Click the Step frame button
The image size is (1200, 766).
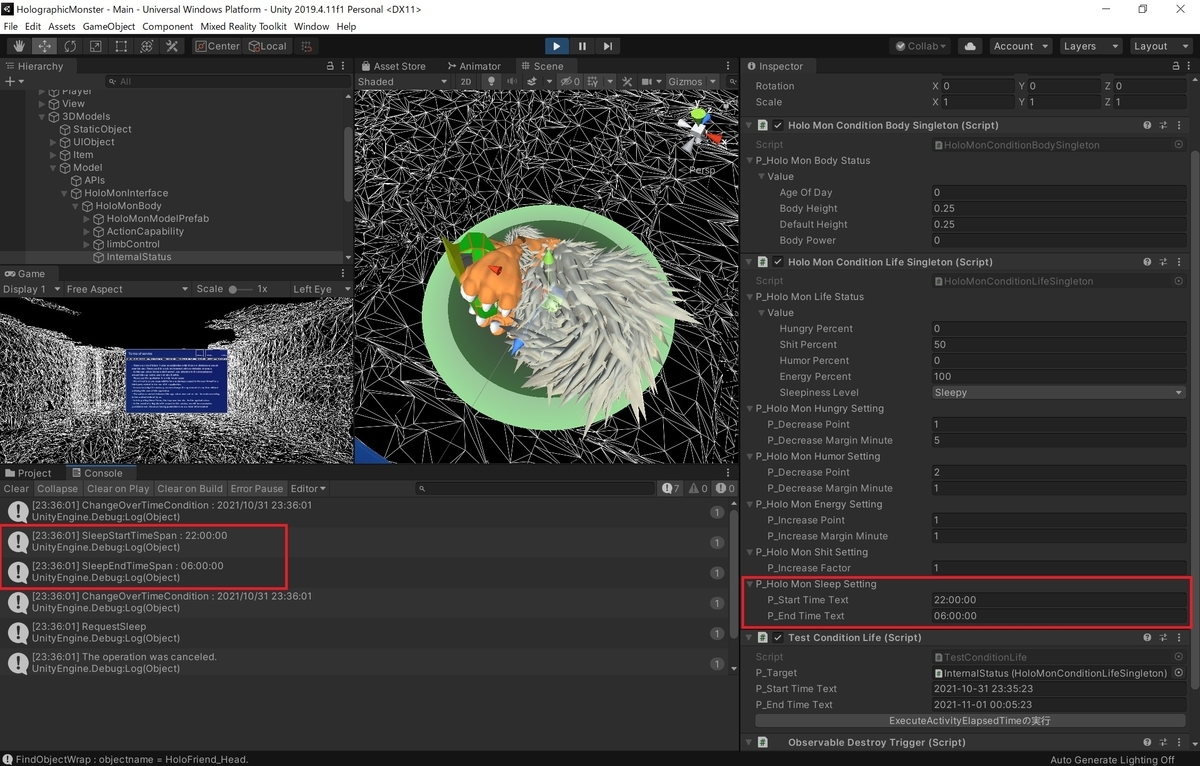608,46
